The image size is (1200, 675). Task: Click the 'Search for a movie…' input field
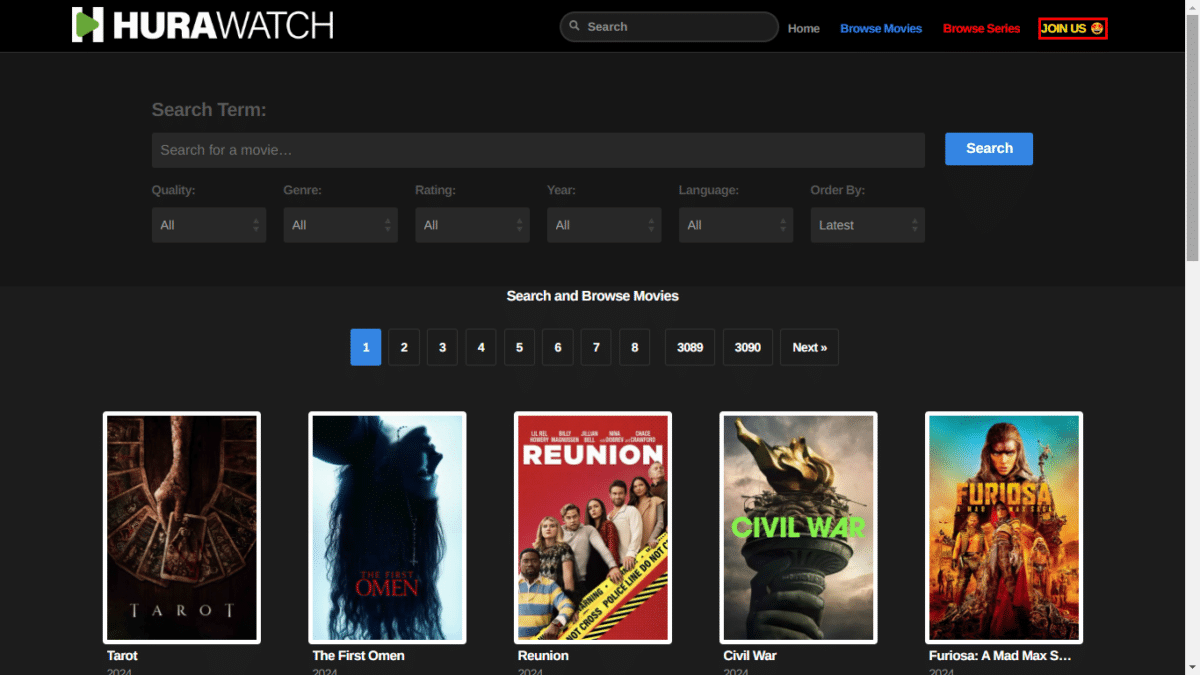coord(538,149)
